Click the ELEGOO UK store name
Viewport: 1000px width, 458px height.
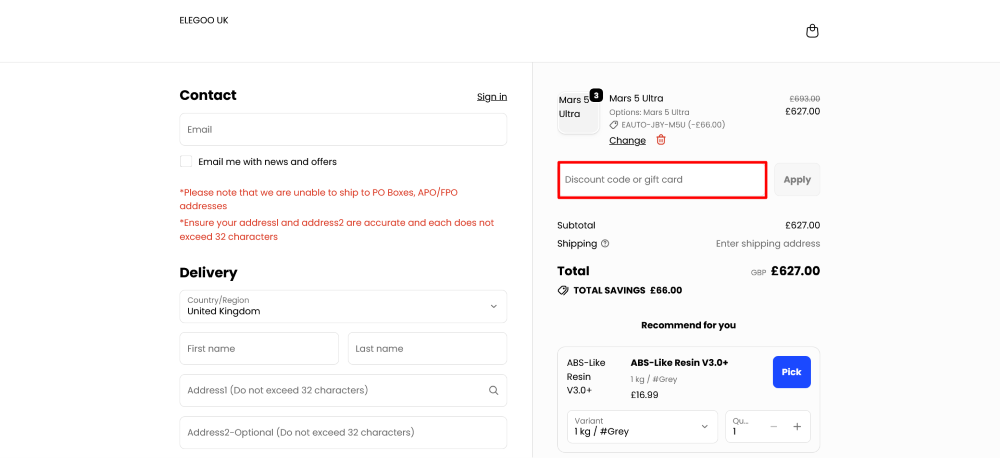203,20
